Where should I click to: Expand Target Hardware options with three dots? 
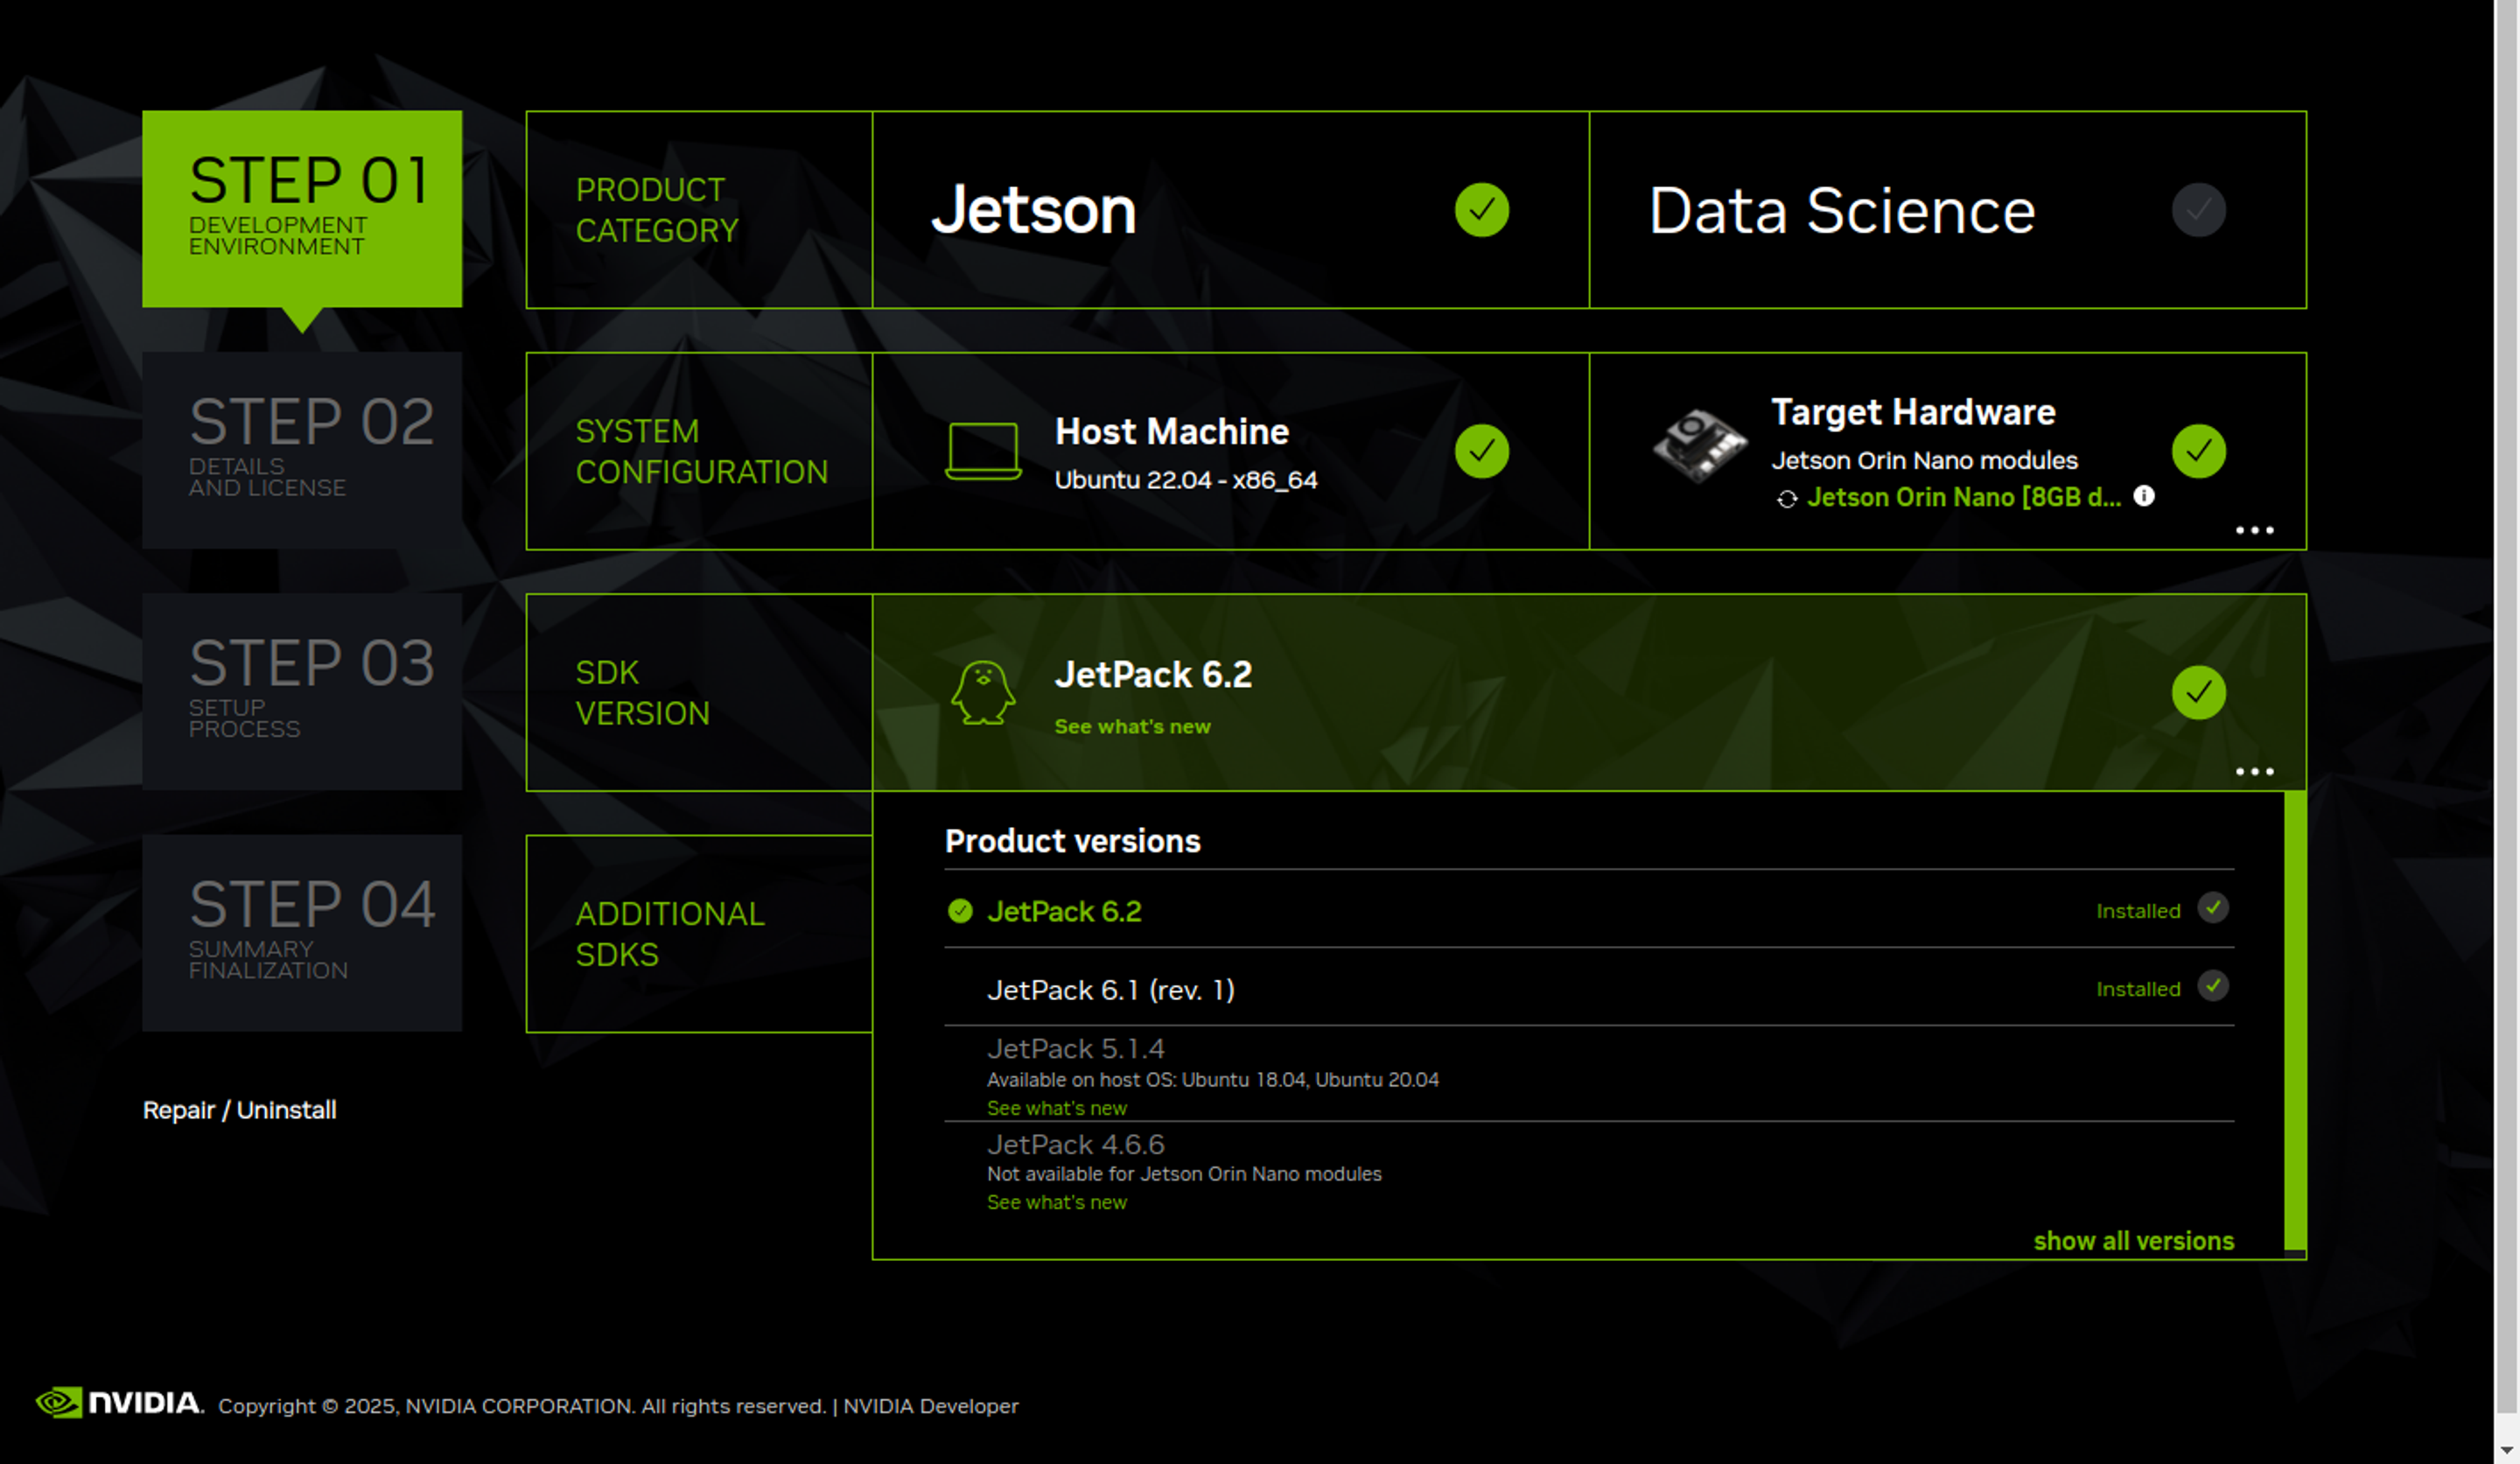pos(2253,530)
